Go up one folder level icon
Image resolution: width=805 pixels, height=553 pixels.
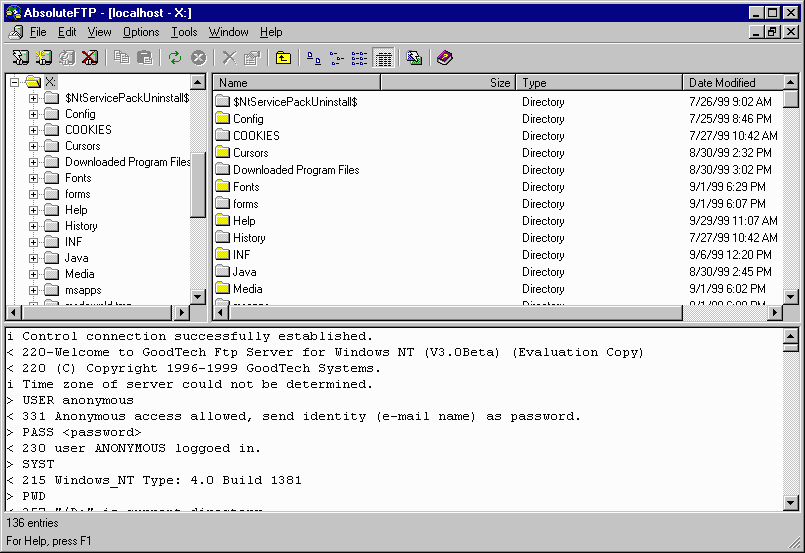283,58
